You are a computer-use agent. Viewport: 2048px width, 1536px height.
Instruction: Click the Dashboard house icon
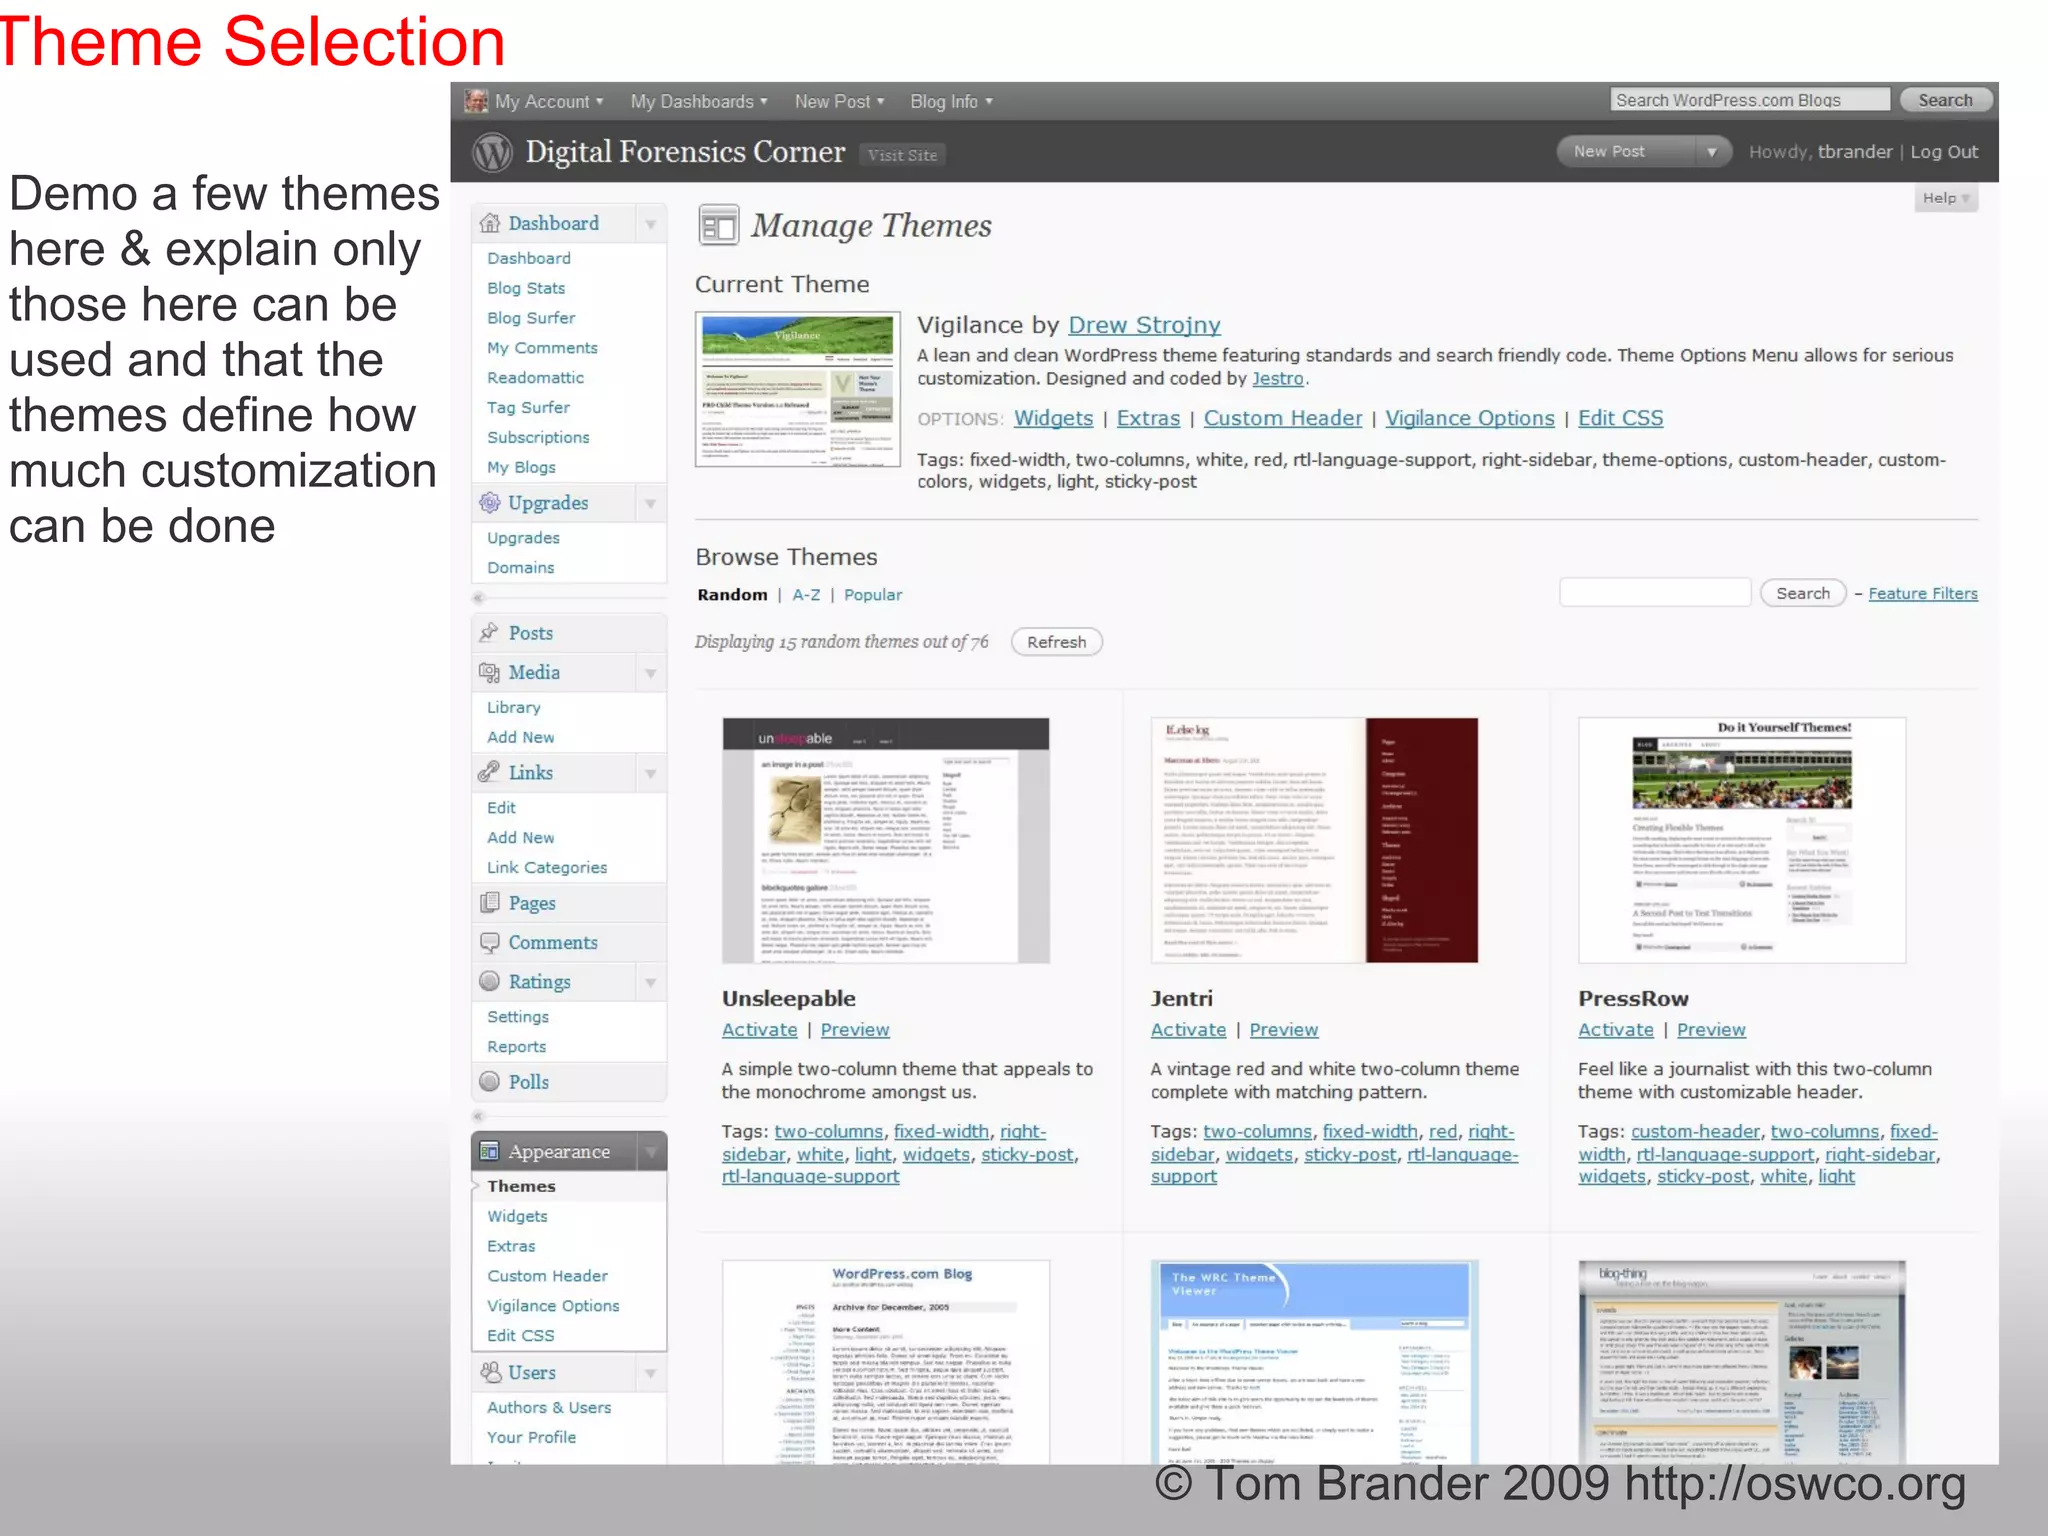(x=489, y=223)
